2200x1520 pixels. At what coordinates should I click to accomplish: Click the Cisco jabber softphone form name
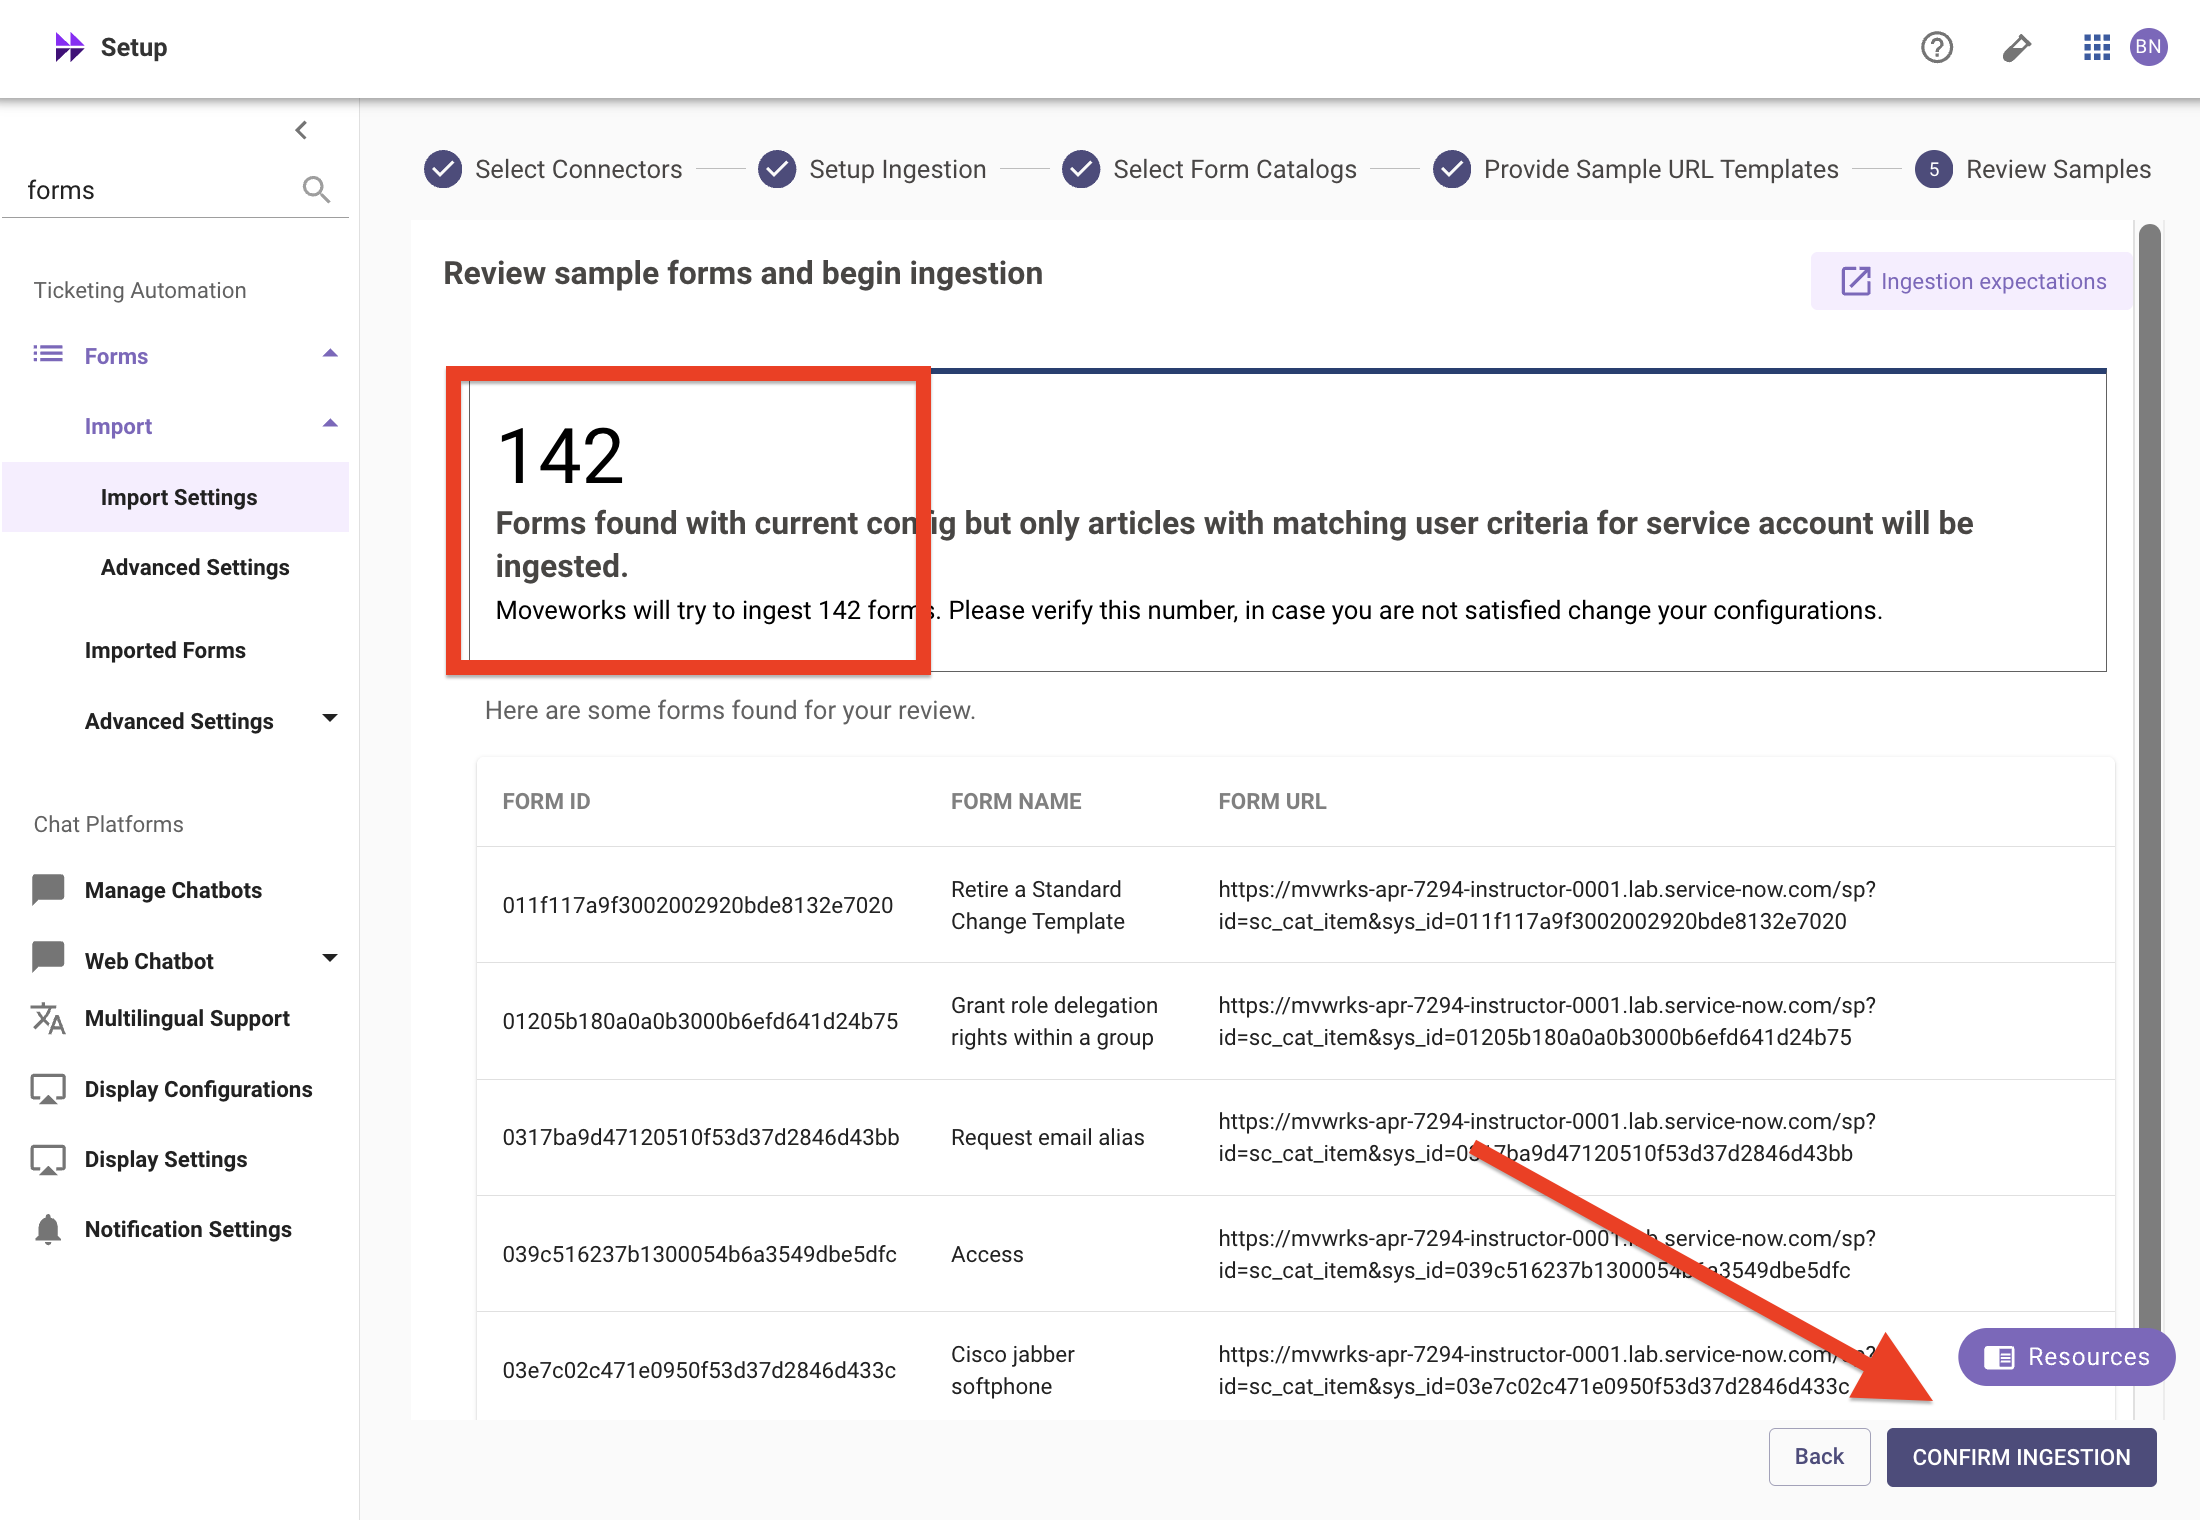(1013, 1370)
